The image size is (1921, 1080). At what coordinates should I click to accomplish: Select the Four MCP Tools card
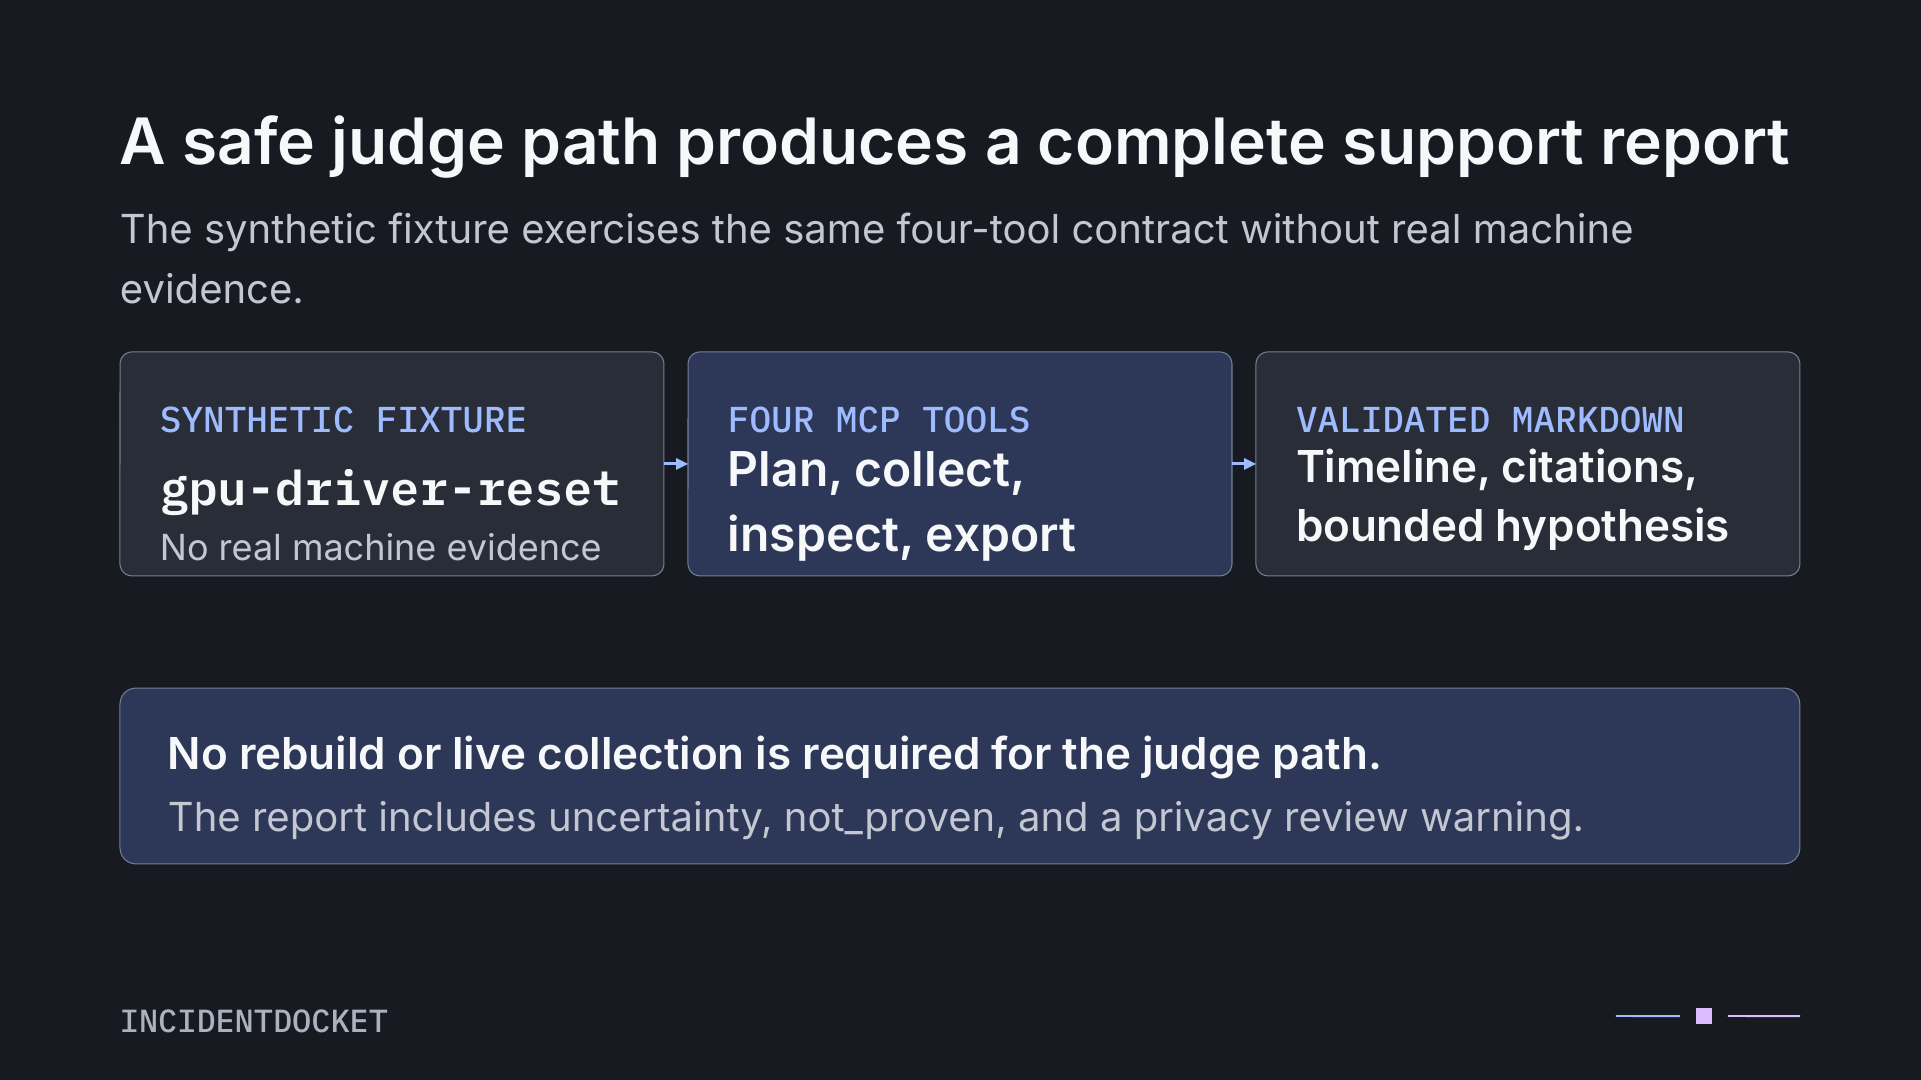tap(960, 464)
